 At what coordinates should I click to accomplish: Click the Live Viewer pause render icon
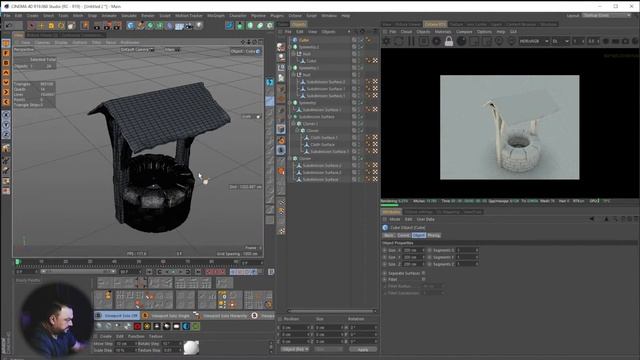411,41
